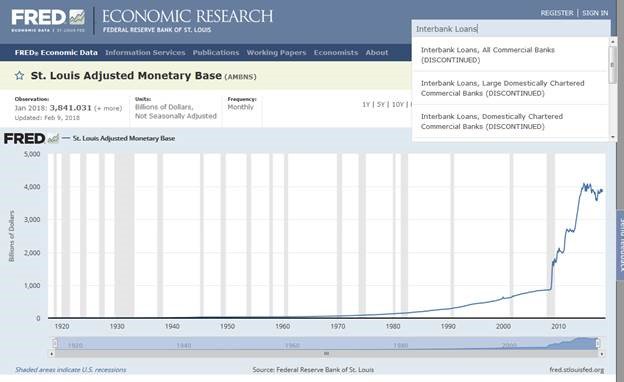The height and width of the screenshot is (382, 624).
Task: Click the fred.stlouisfed.org link text
Action: click(x=577, y=370)
